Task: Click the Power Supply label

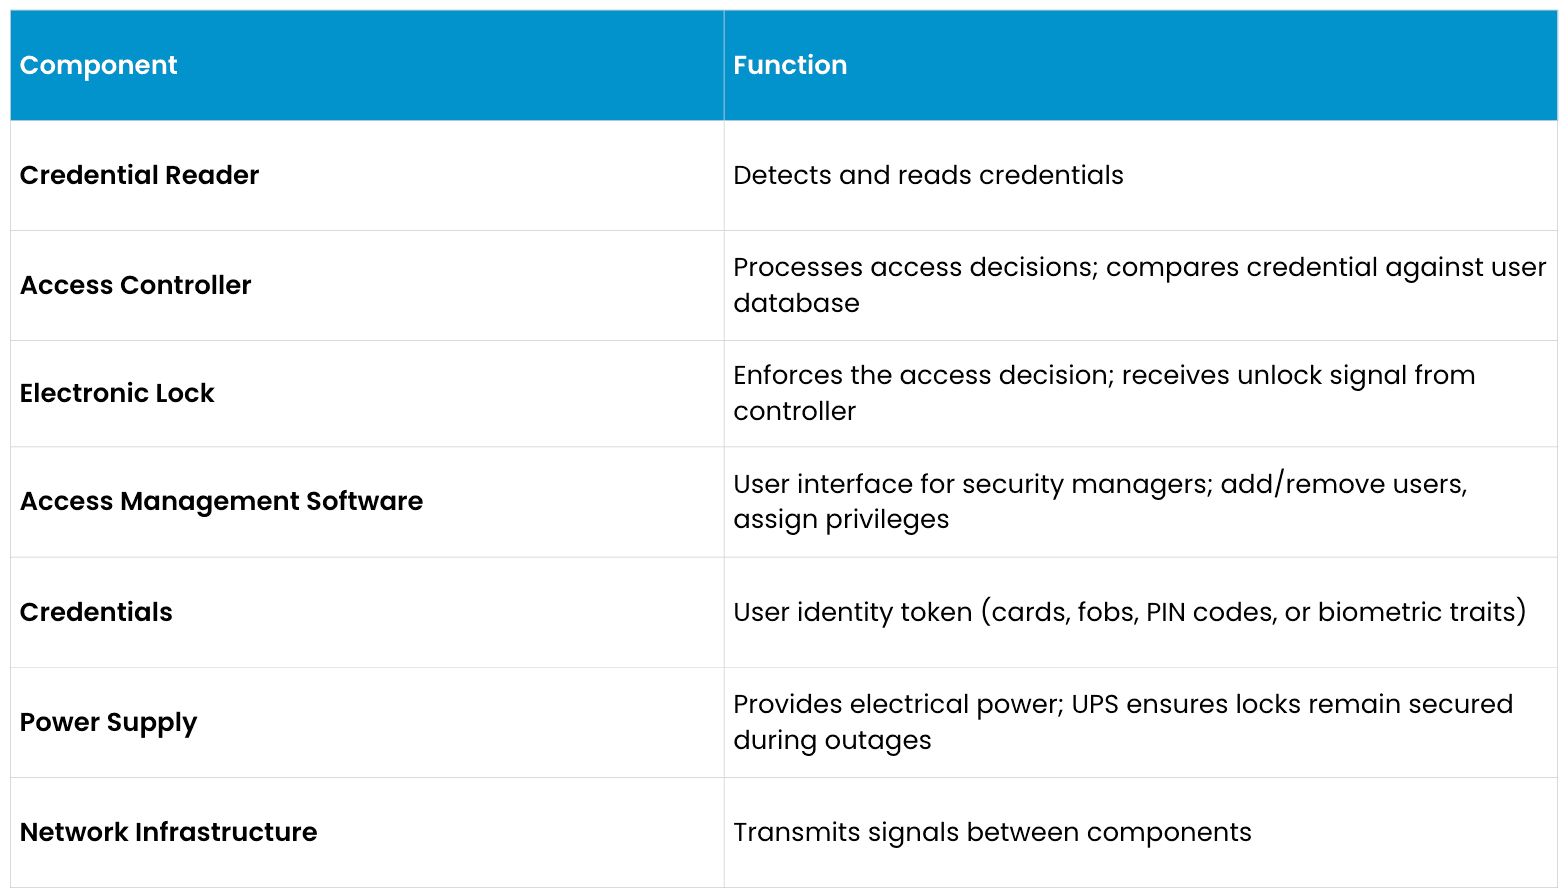Action: tap(108, 722)
